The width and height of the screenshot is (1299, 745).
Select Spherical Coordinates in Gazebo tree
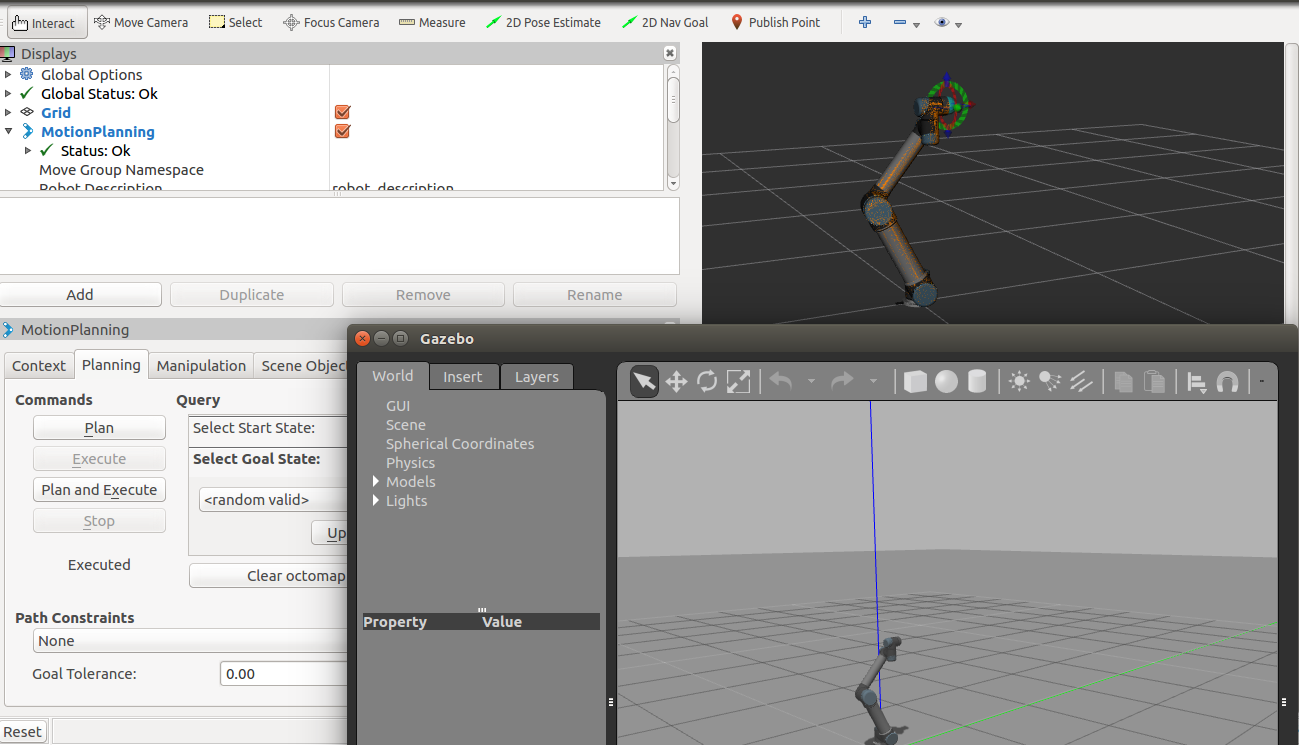(x=460, y=444)
